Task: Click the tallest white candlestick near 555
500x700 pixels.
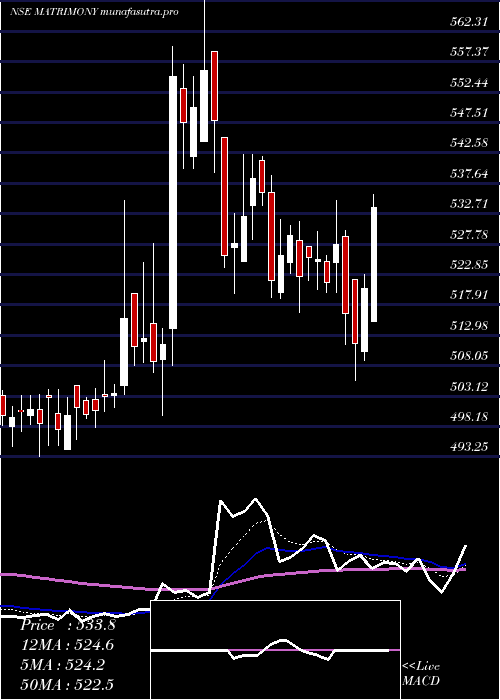Action: tap(173, 202)
